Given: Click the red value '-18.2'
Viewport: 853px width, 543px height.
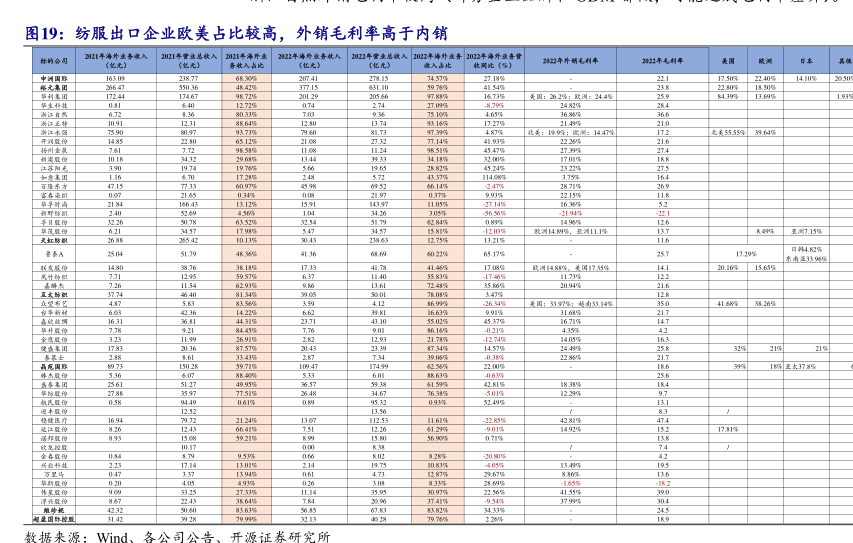Looking at the screenshot, I should (662, 483).
